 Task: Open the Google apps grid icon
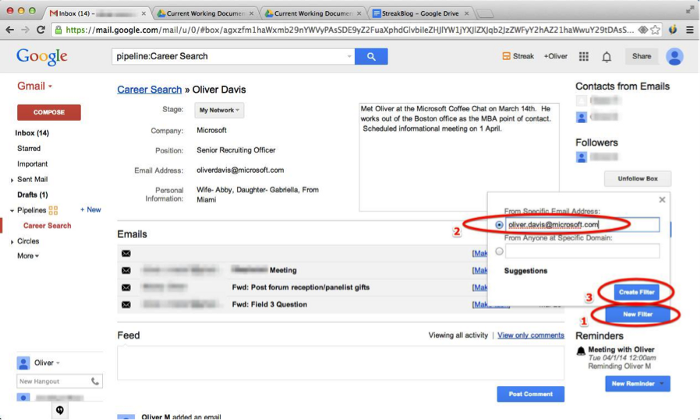(x=583, y=56)
